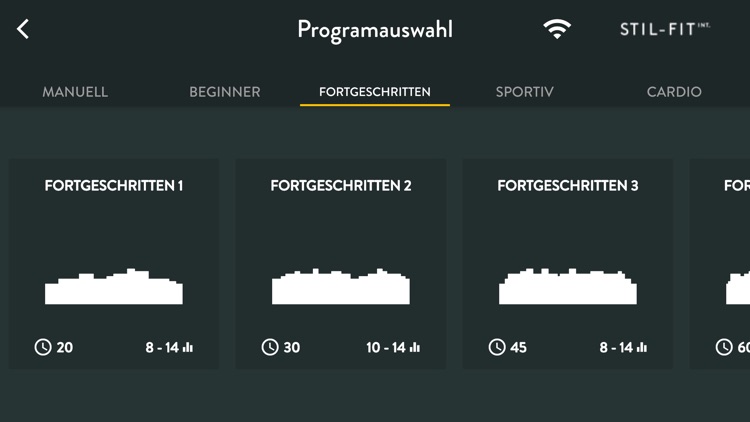Tap clock icon on Fortgeschritten 2 card
The width and height of the screenshot is (750, 422).
pos(270,347)
